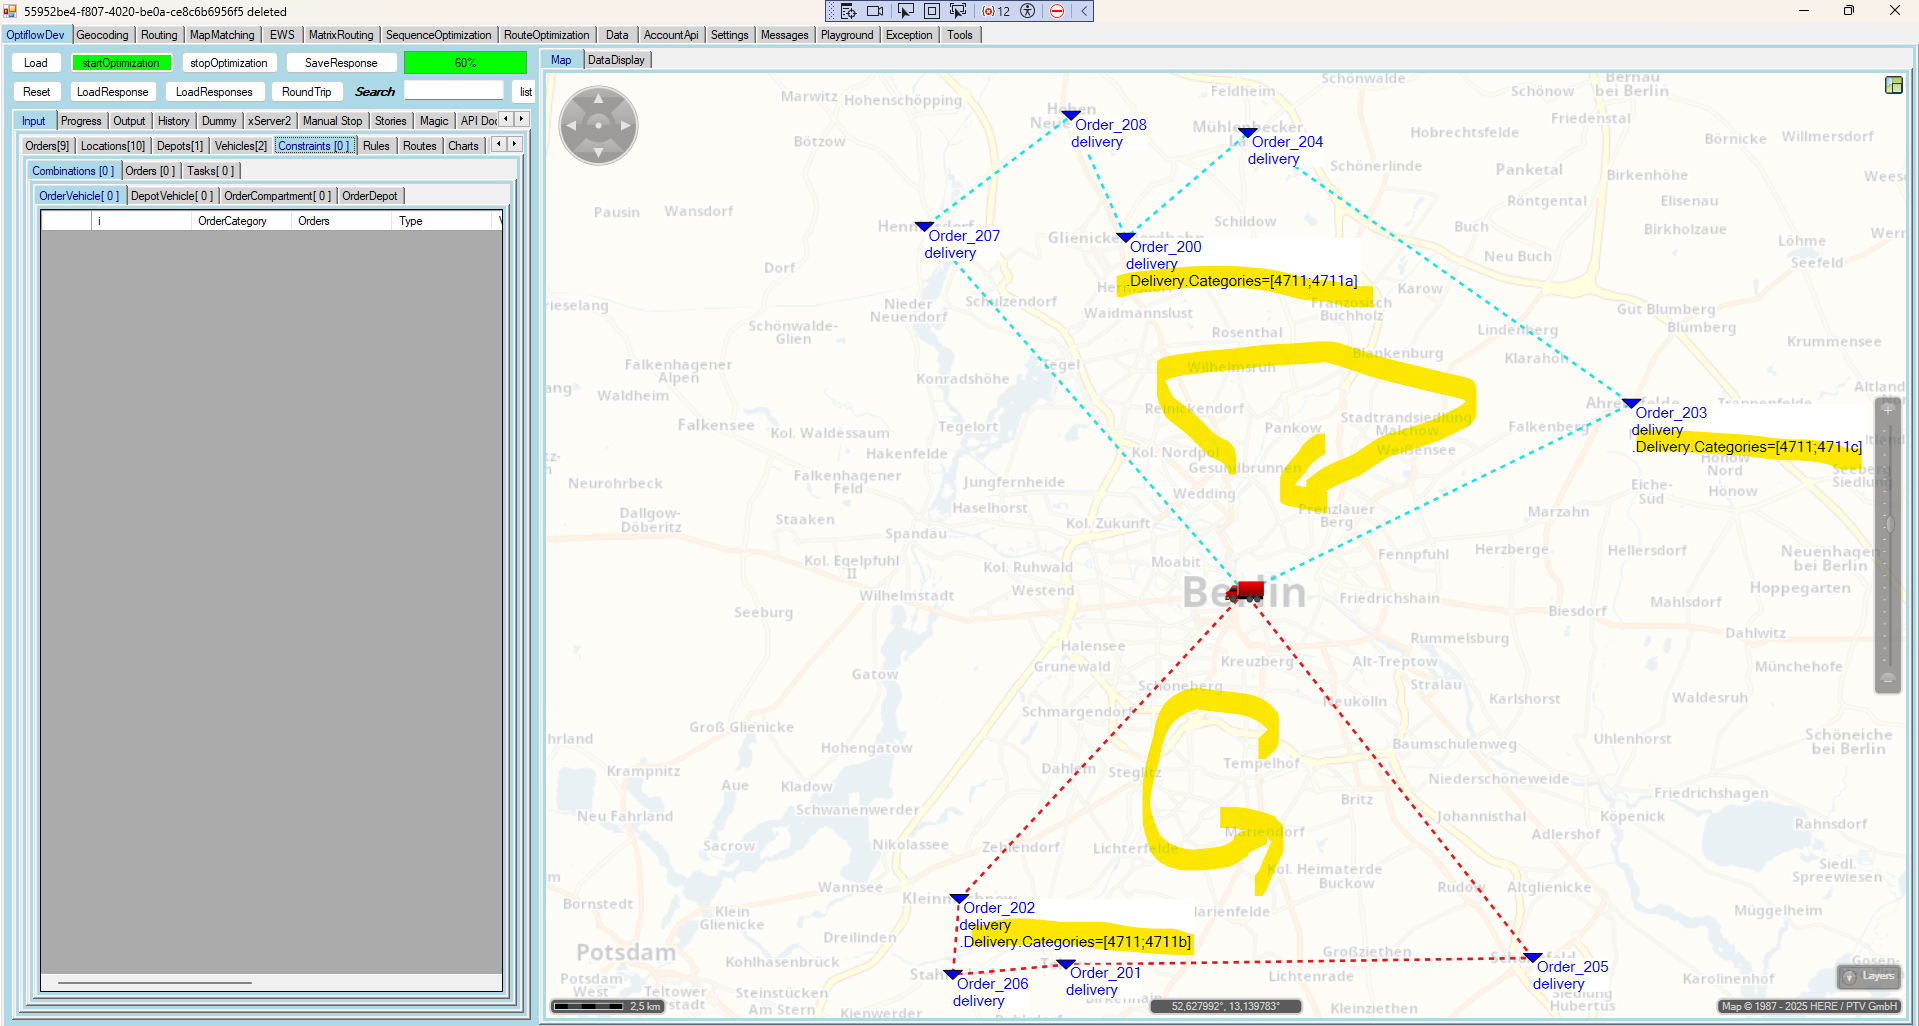Collapse the debug toolbar with the chevron arrow

(x=1083, y=11)
